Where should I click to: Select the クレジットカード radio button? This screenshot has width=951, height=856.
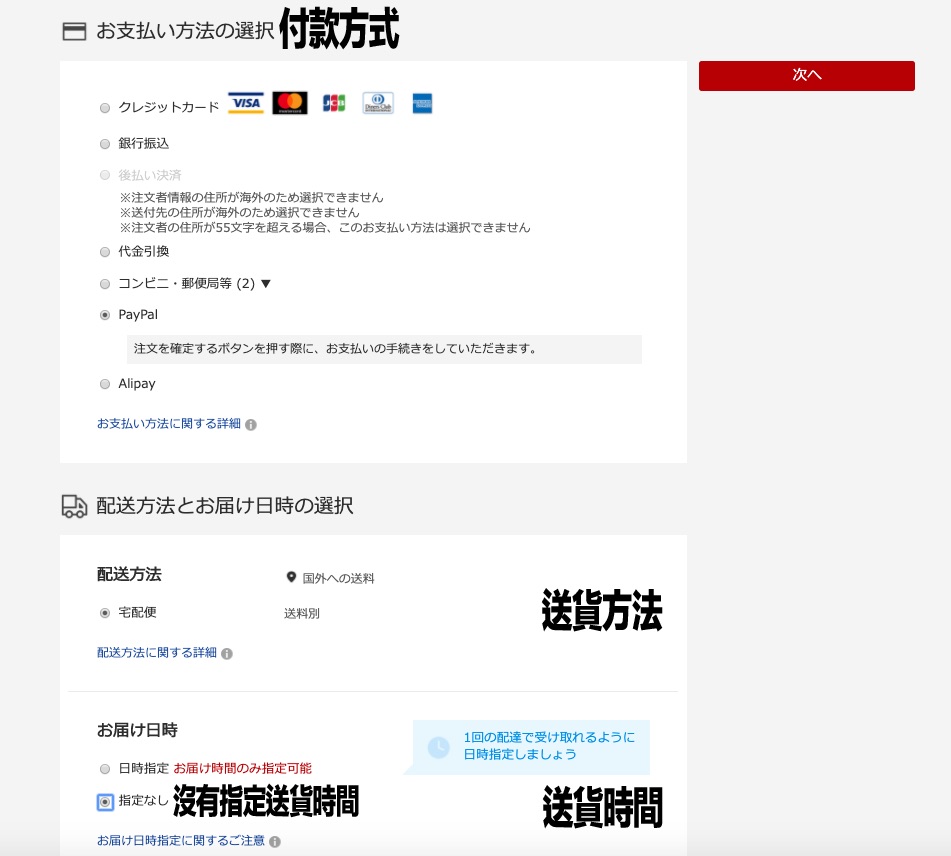[105, 108]
